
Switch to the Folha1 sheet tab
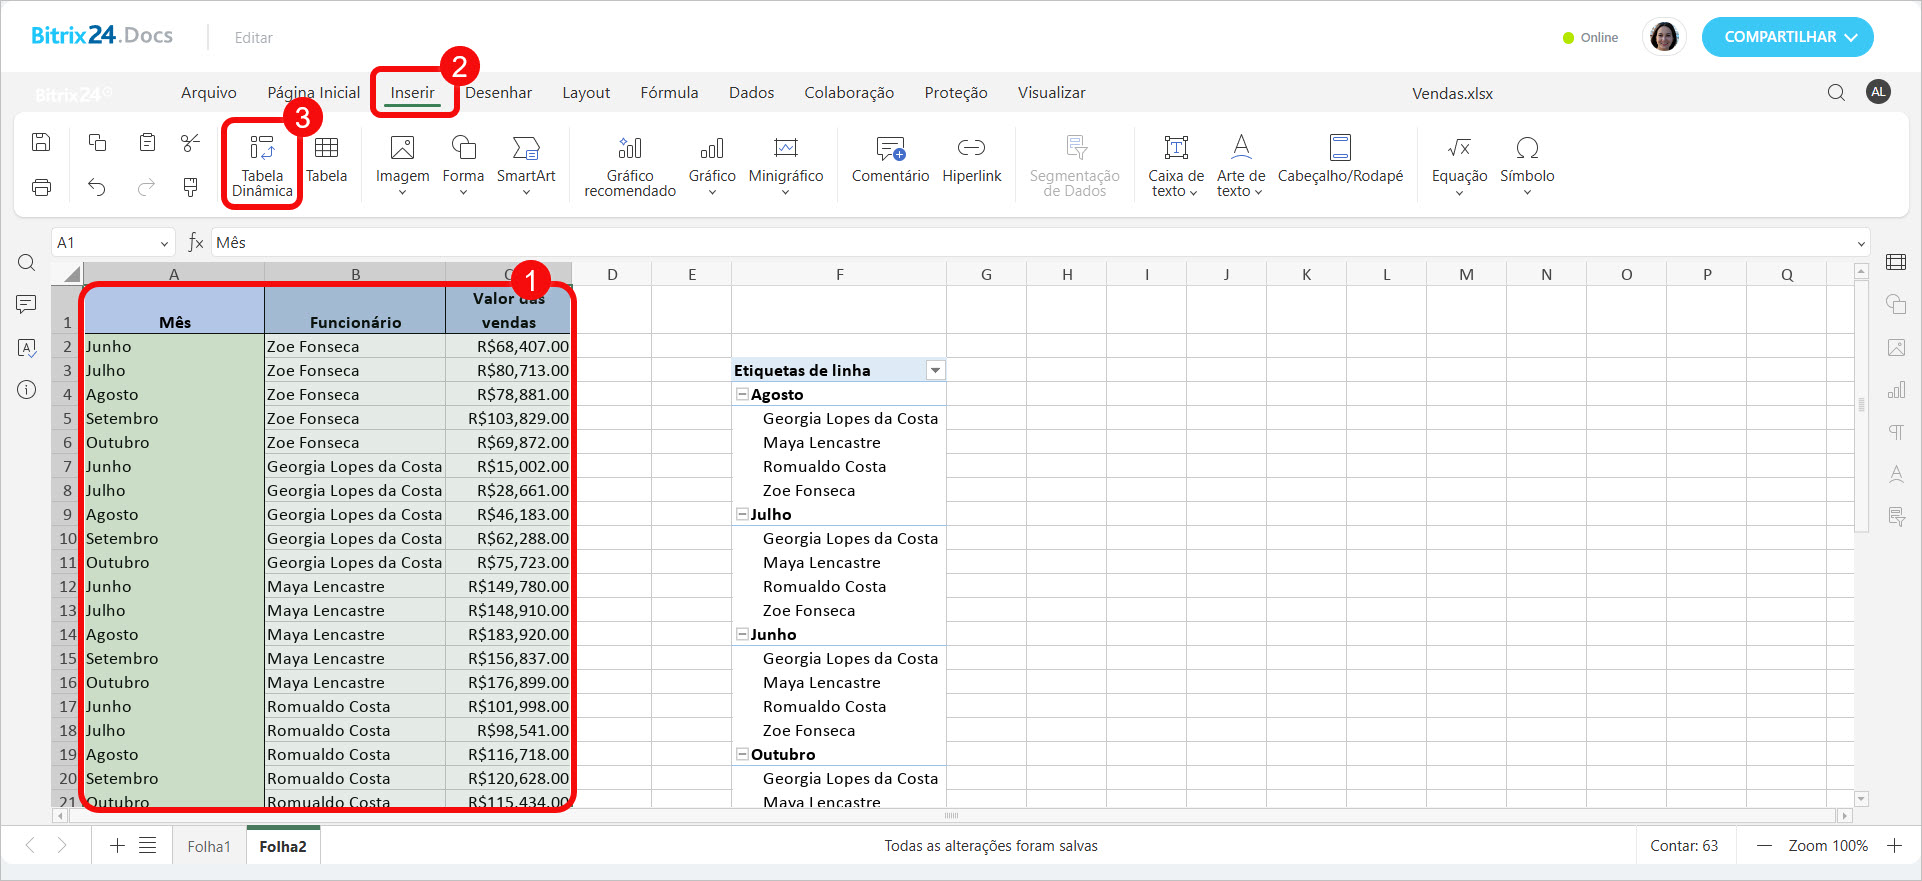(209, 846)
